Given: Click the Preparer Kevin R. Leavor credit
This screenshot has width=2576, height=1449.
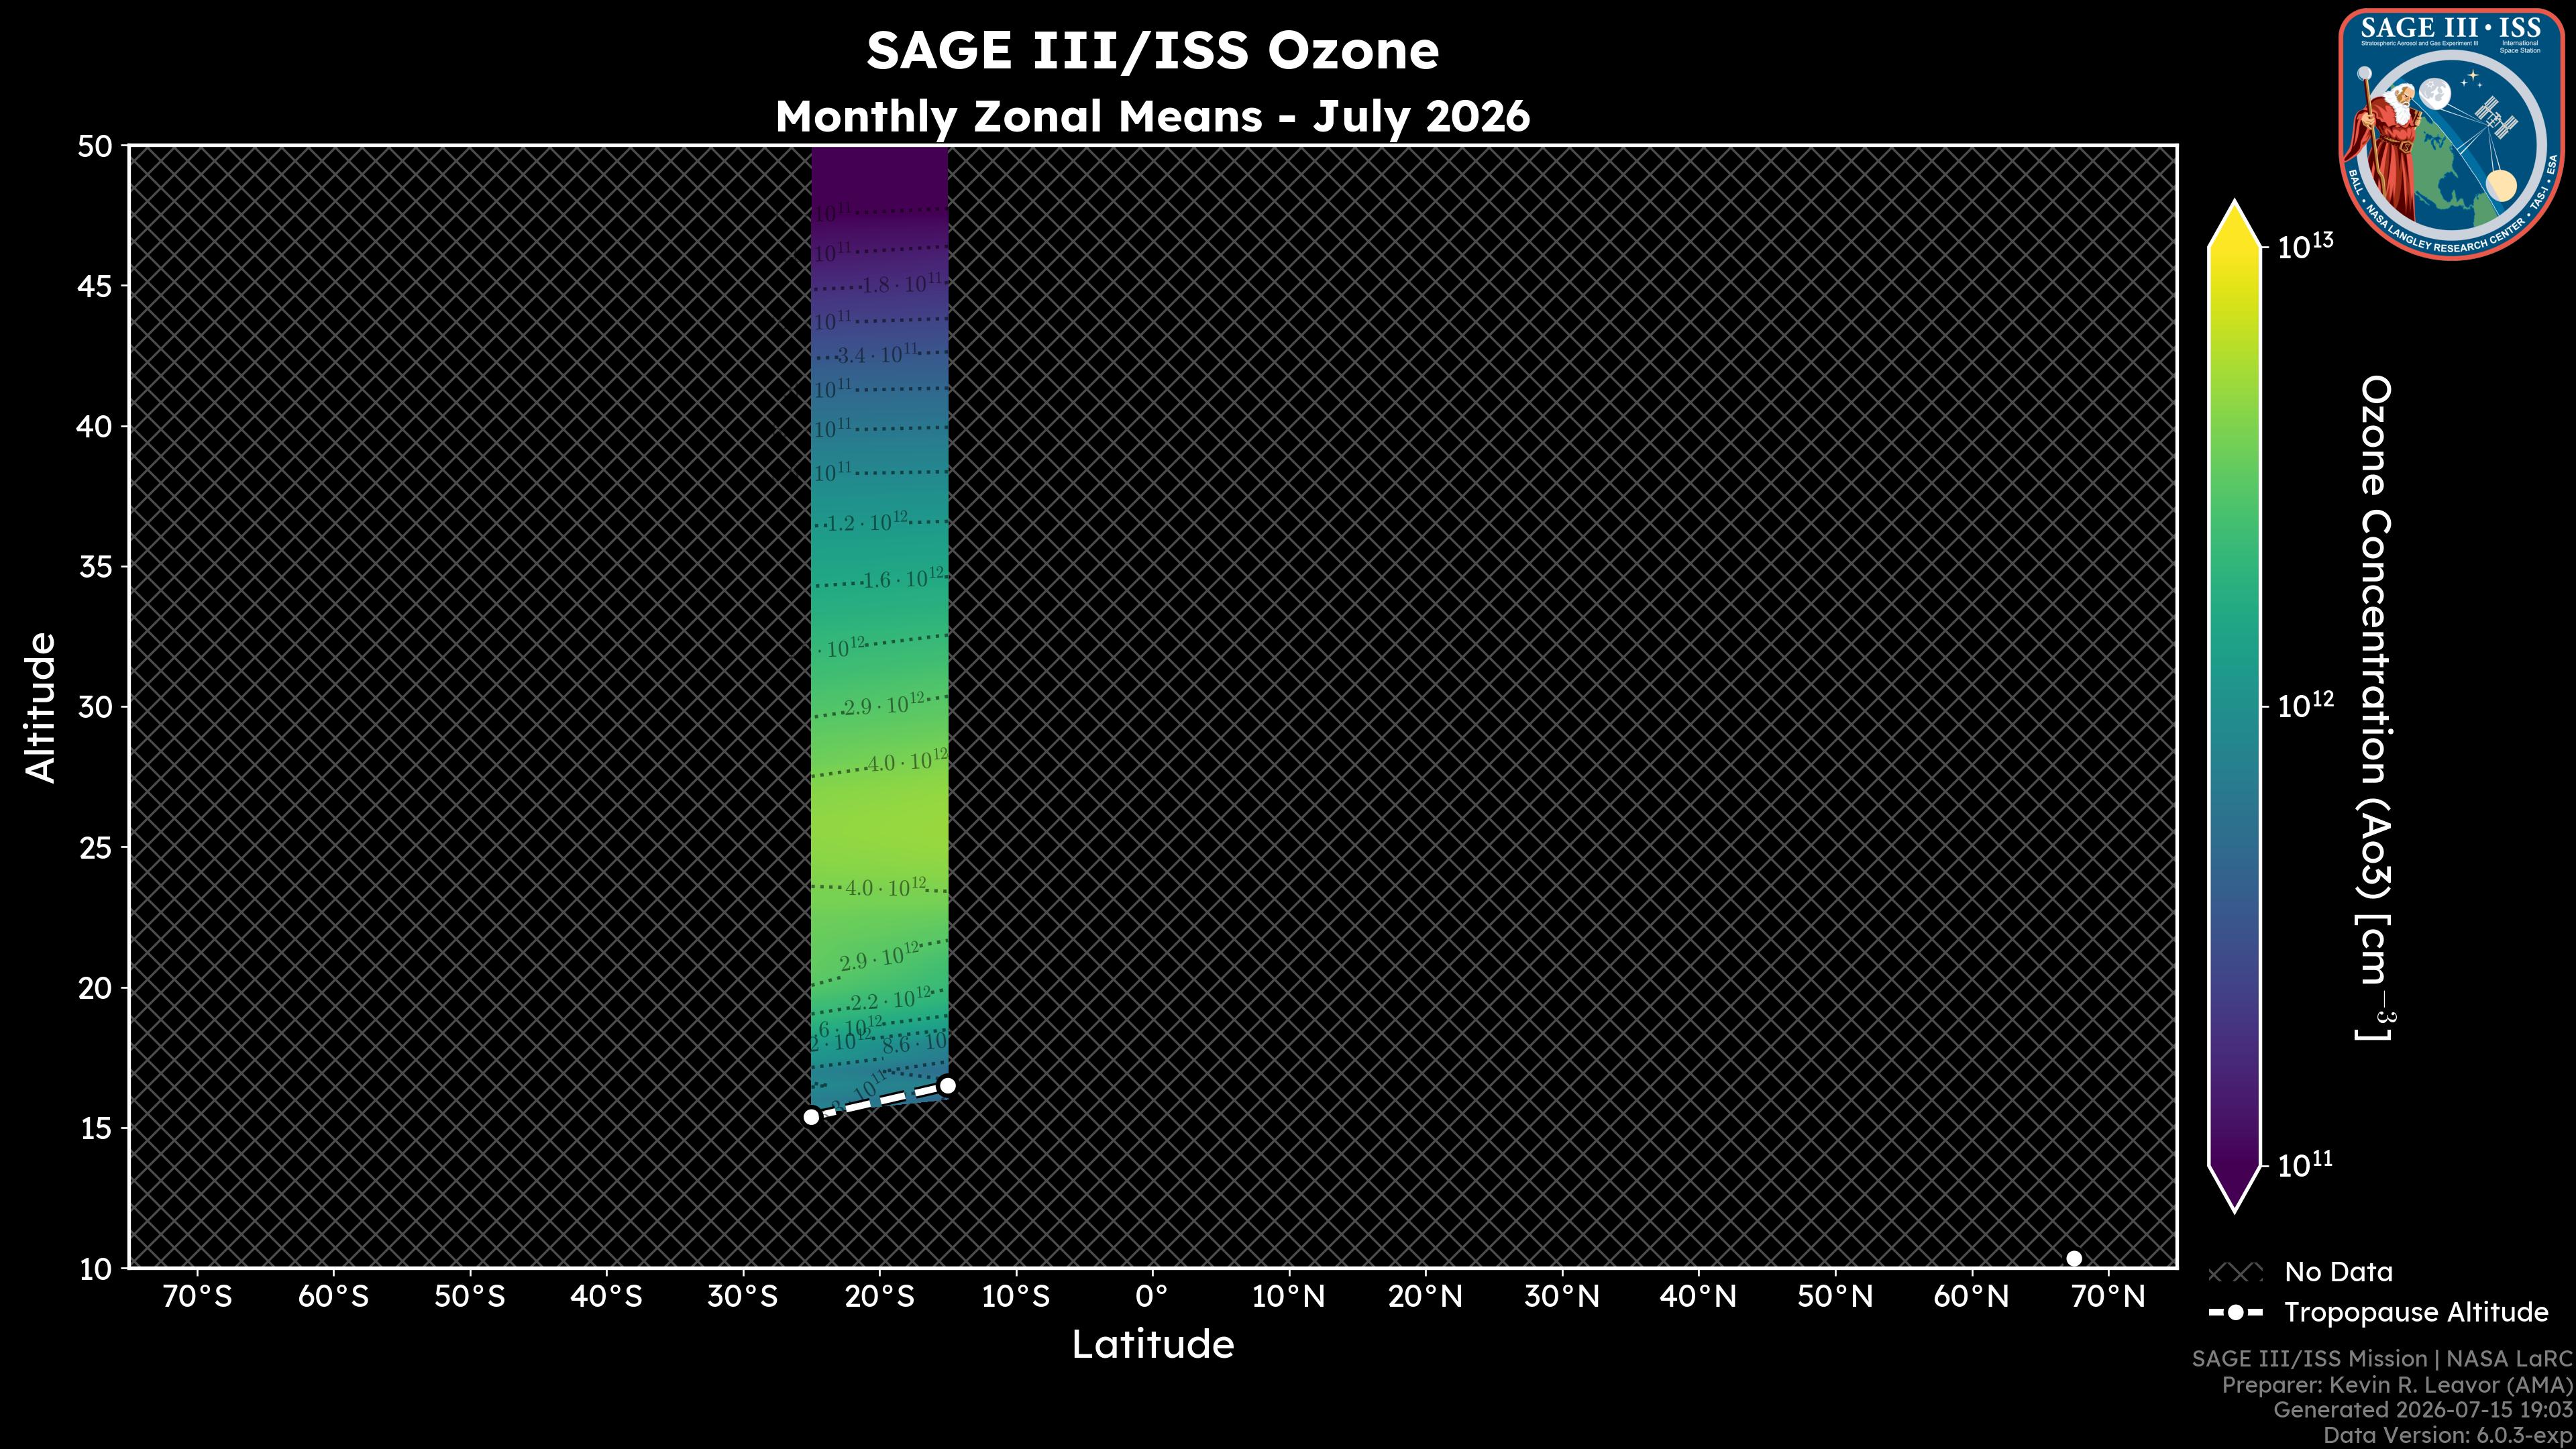Looking at the screenshot, I should click(x=2397, y=1385).
